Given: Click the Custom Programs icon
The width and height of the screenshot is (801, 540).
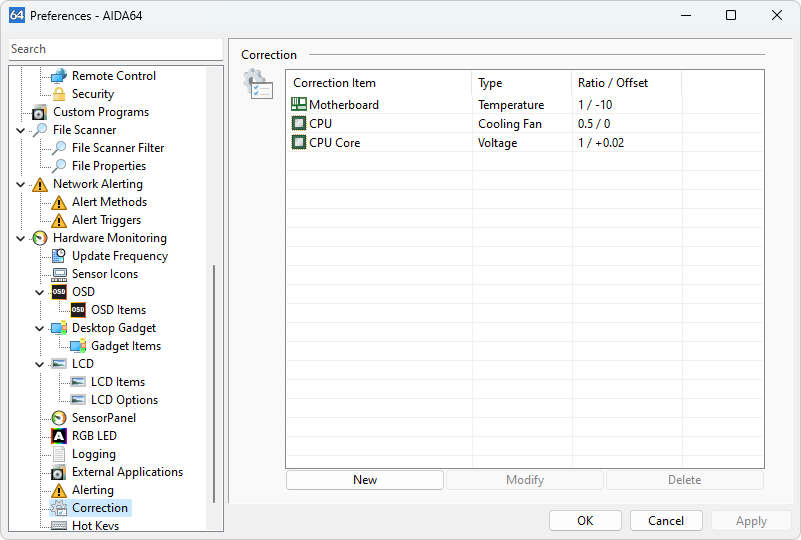Looking at the screenshot, I should [40, 112].
